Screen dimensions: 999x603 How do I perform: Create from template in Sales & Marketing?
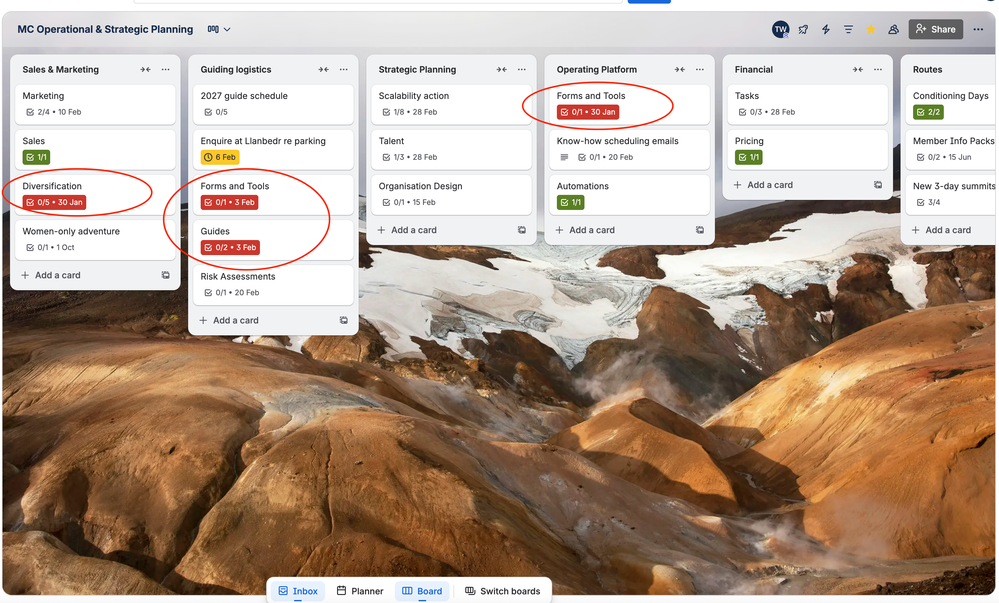(166, 275)
